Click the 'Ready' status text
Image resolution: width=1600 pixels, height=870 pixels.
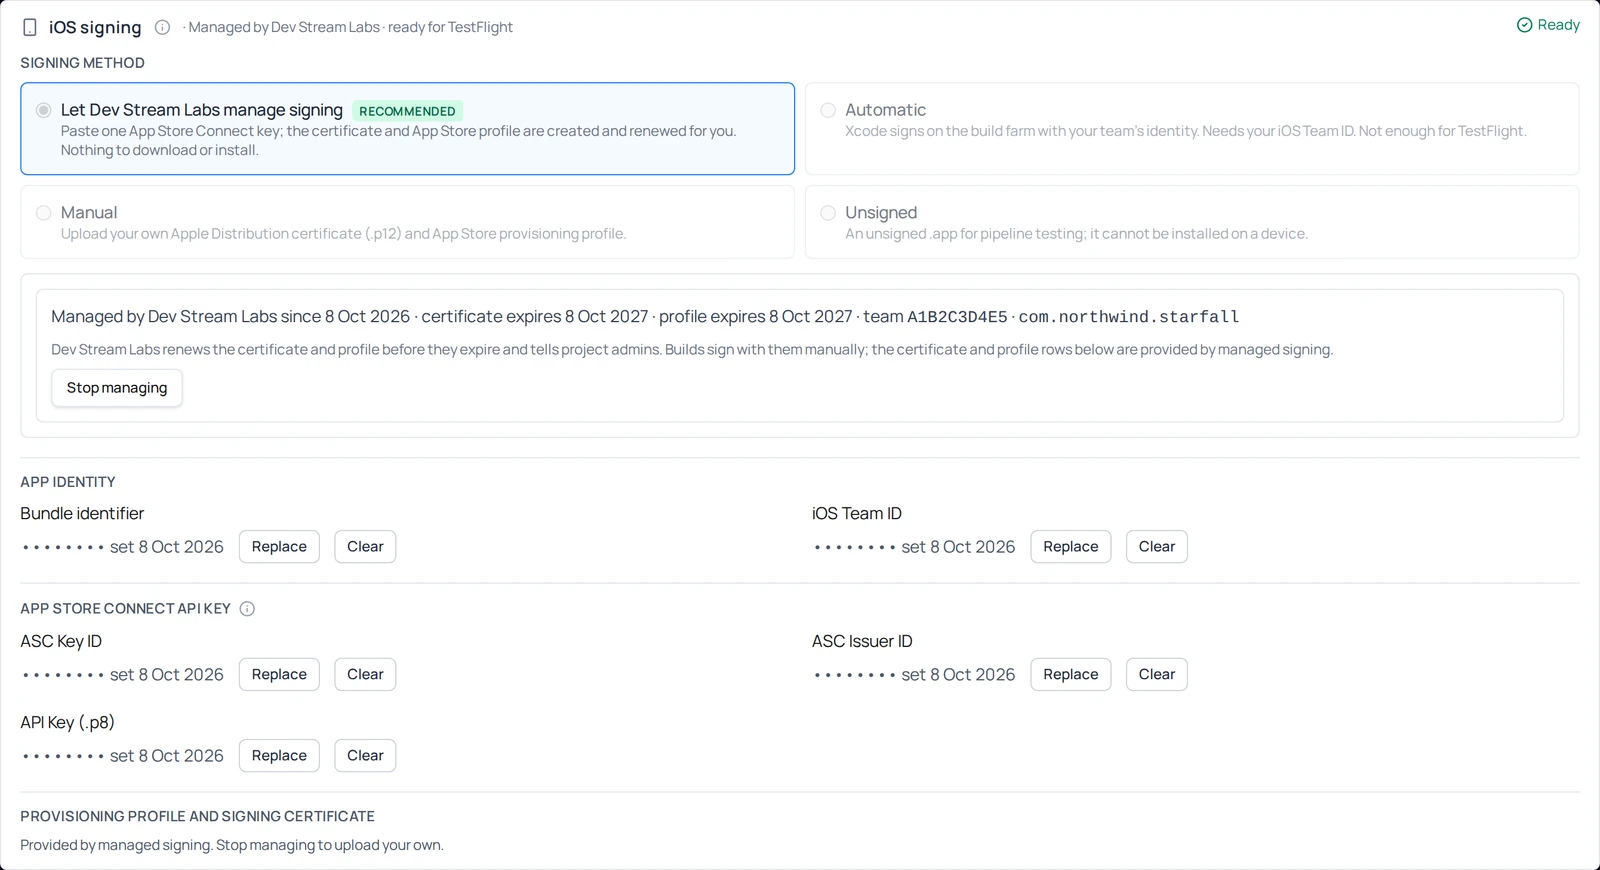[1558, 25]
